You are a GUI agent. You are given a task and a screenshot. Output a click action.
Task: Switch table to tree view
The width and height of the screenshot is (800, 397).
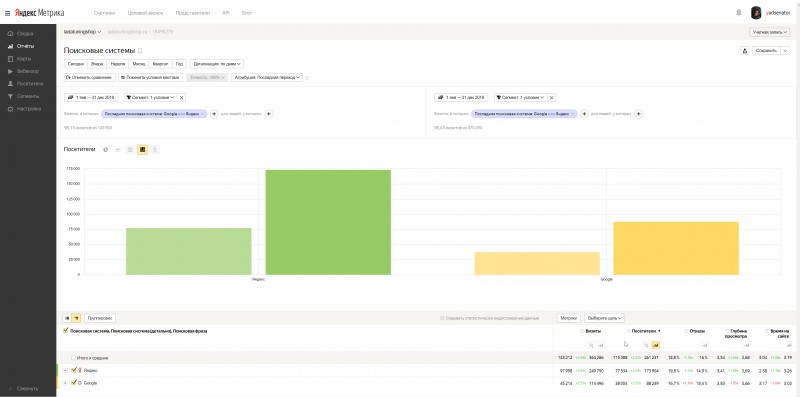tap(76, 318)
